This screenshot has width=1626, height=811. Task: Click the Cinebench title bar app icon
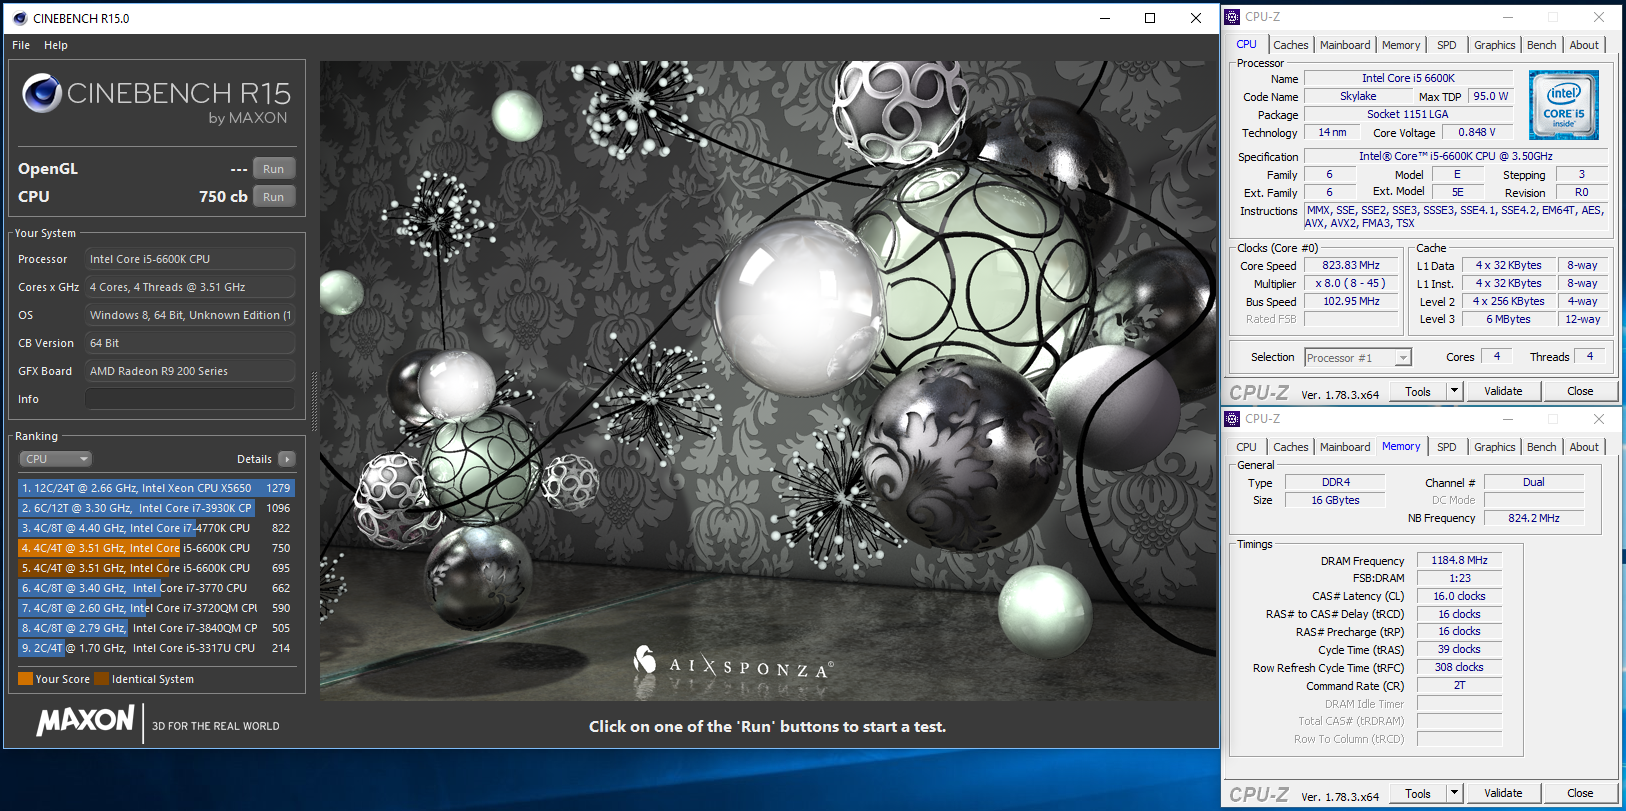20,18
